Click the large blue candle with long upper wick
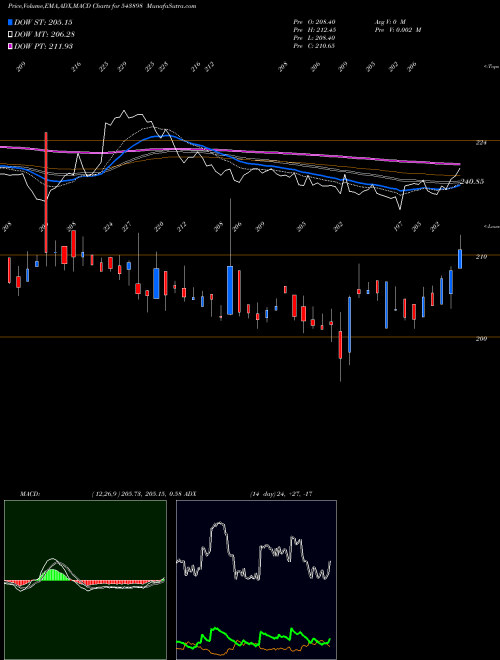 click(x=230, y=290)
